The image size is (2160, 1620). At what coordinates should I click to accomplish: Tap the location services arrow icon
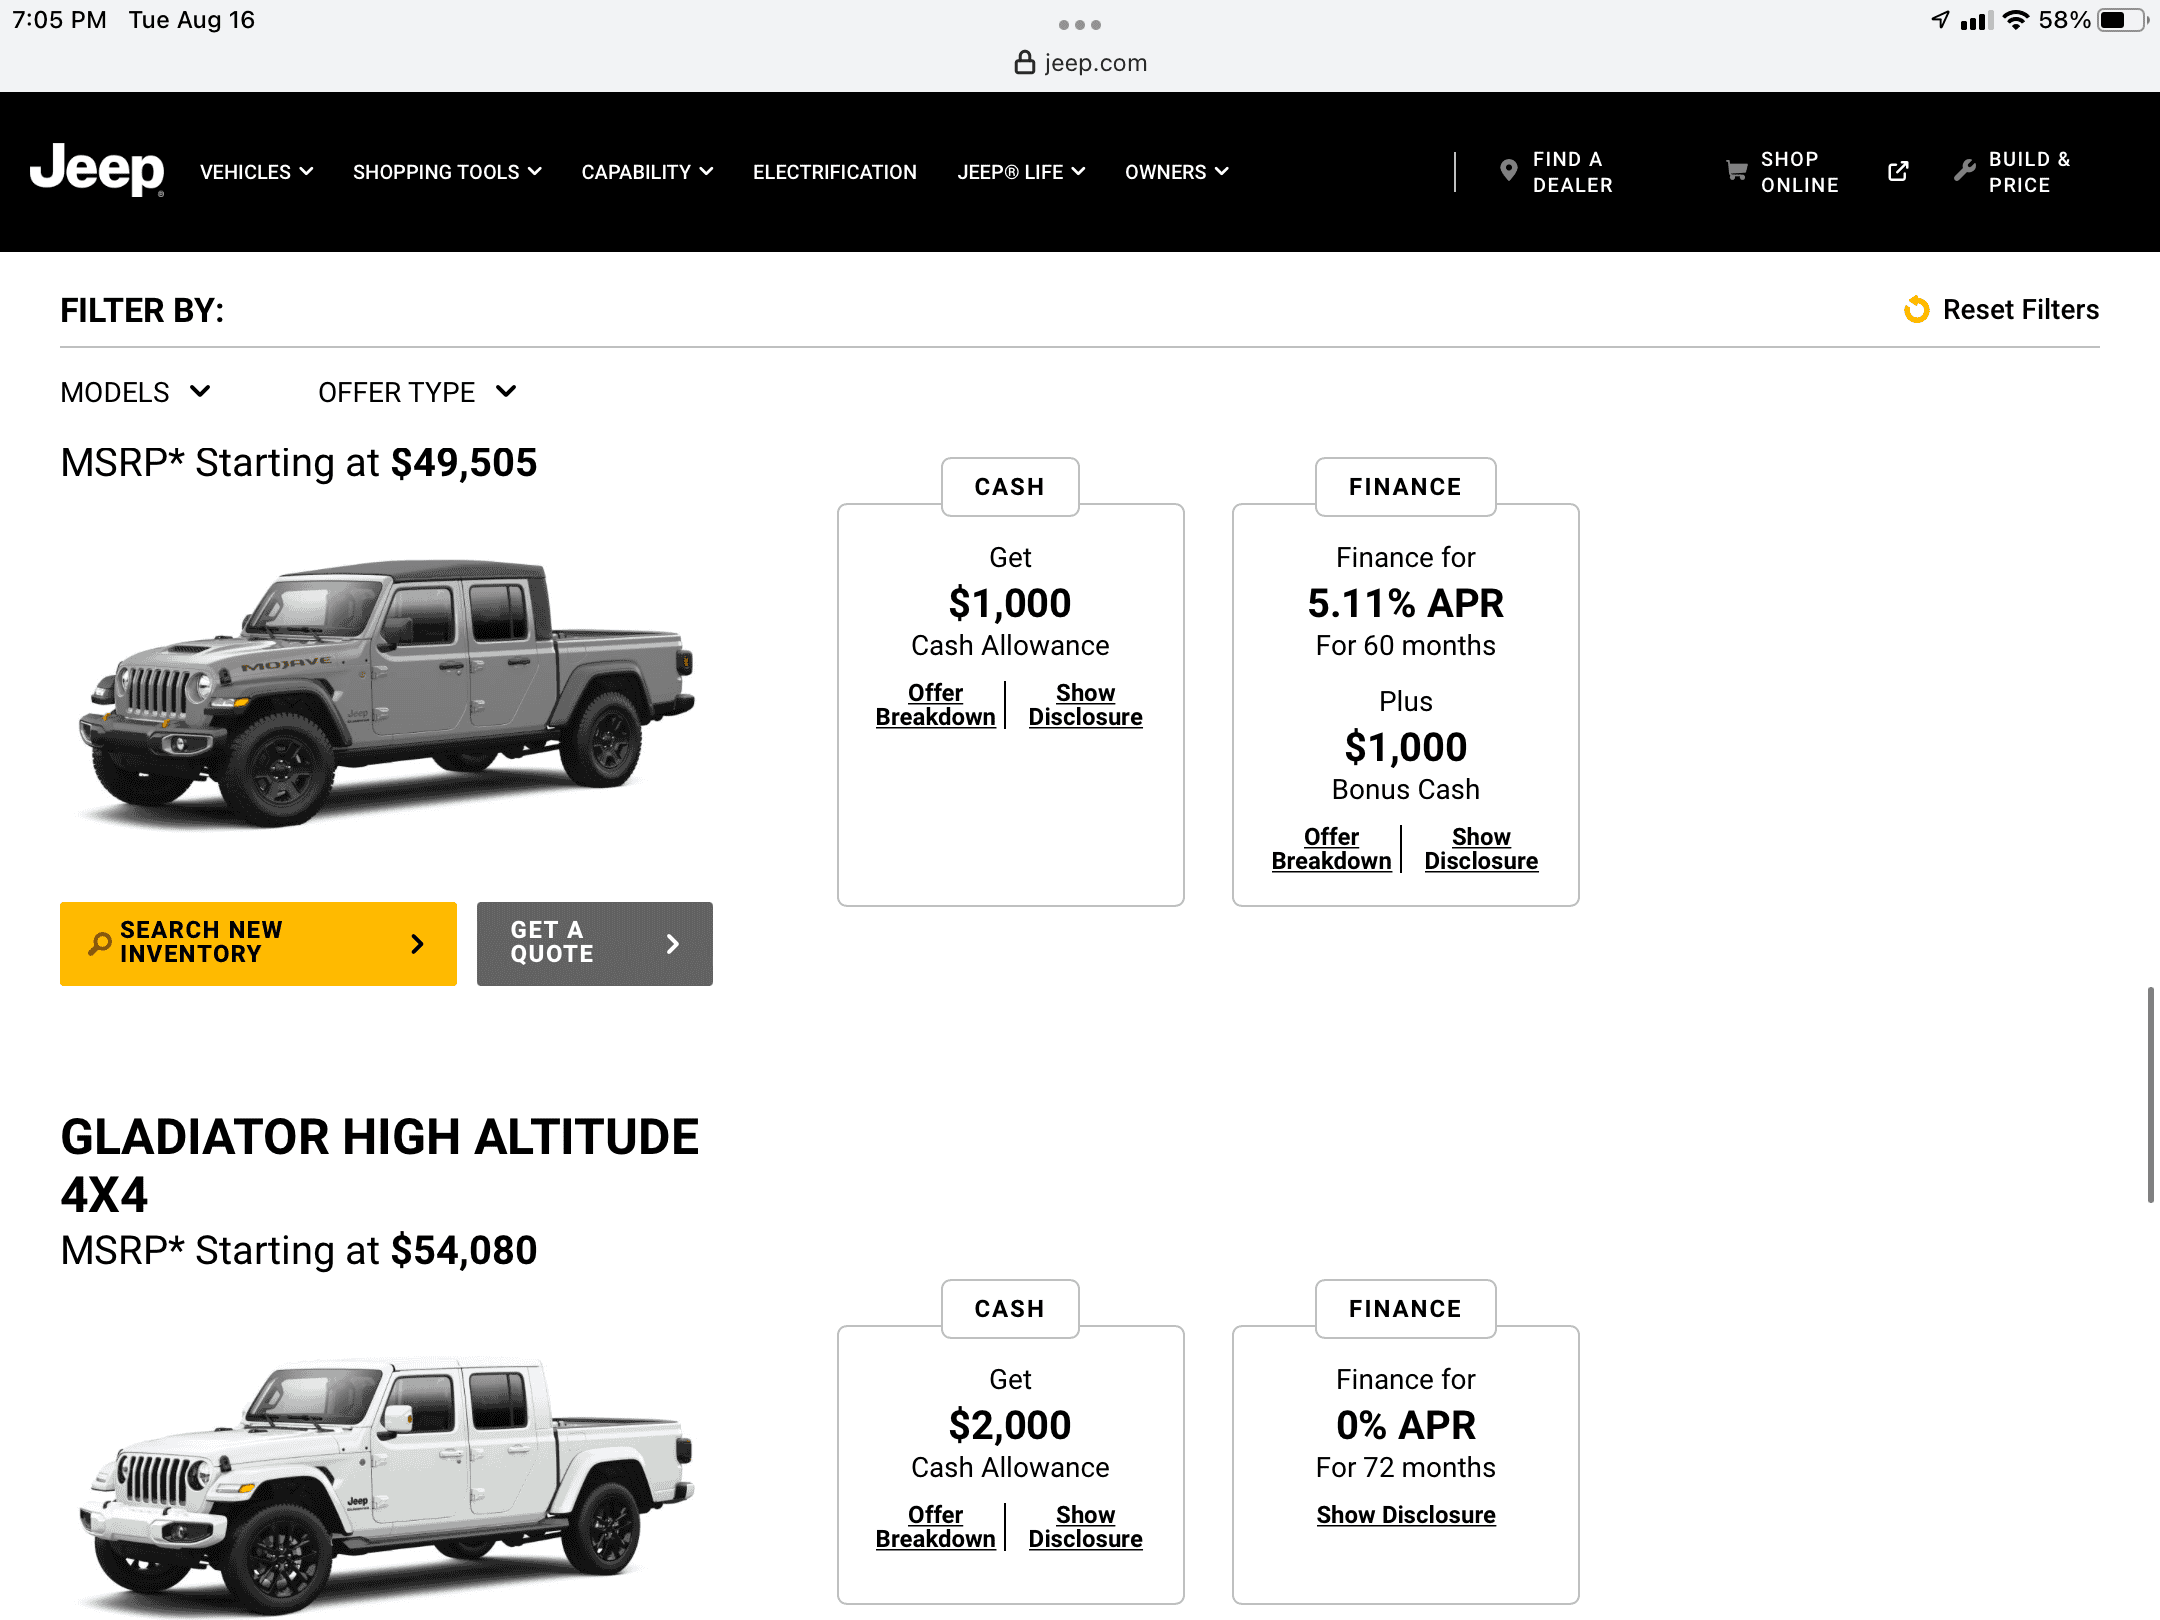[1940, 20]
